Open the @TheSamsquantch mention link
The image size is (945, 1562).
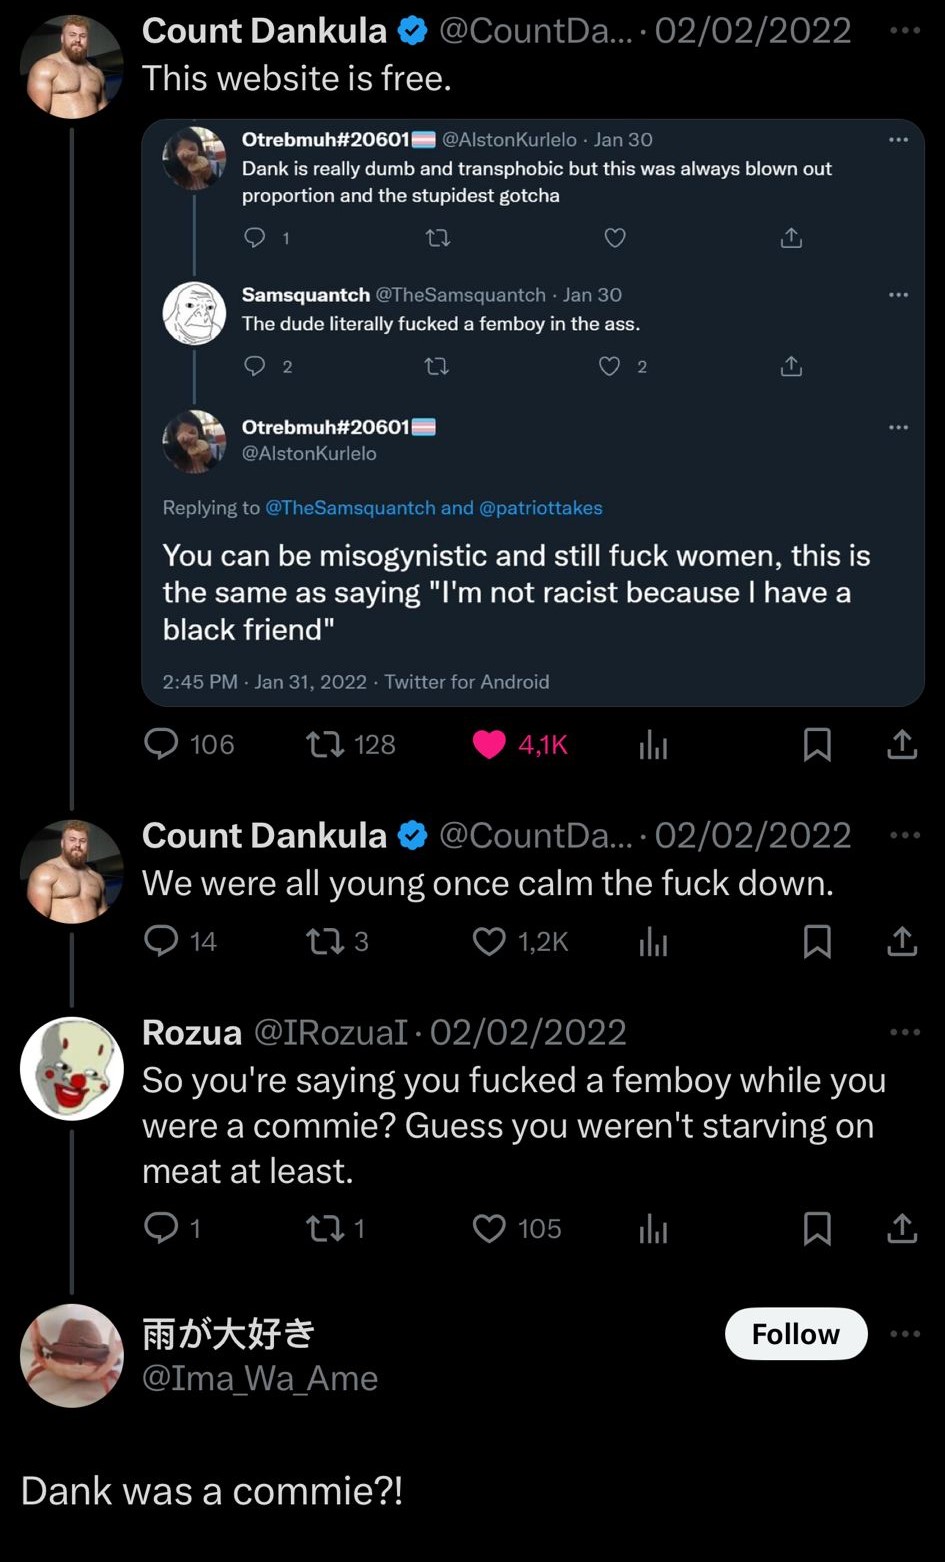click(351, 508)
